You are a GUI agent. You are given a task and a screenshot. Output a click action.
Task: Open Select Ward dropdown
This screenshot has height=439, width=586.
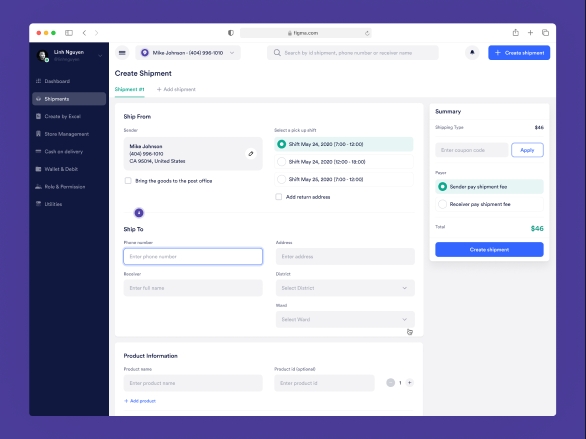coord(345,319)
